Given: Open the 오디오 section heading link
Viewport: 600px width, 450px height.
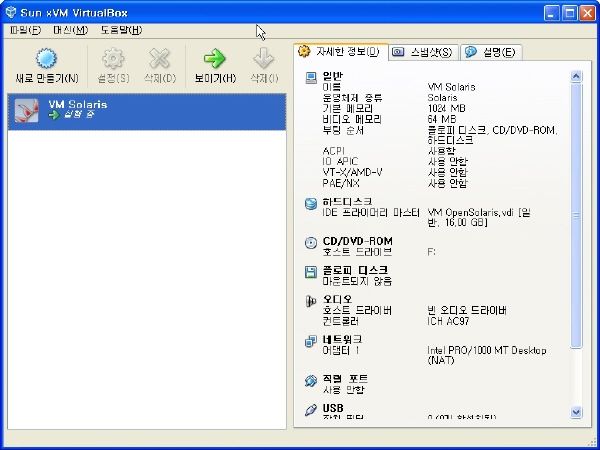Looking at the screenshot, I should pyautogui.click(x=337, y=299).
